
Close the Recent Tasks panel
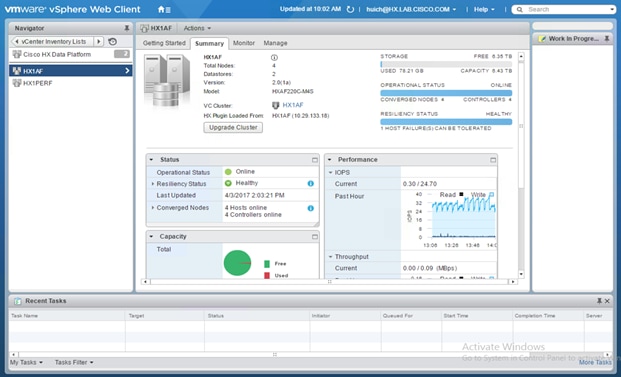click(x=607, y=301)
